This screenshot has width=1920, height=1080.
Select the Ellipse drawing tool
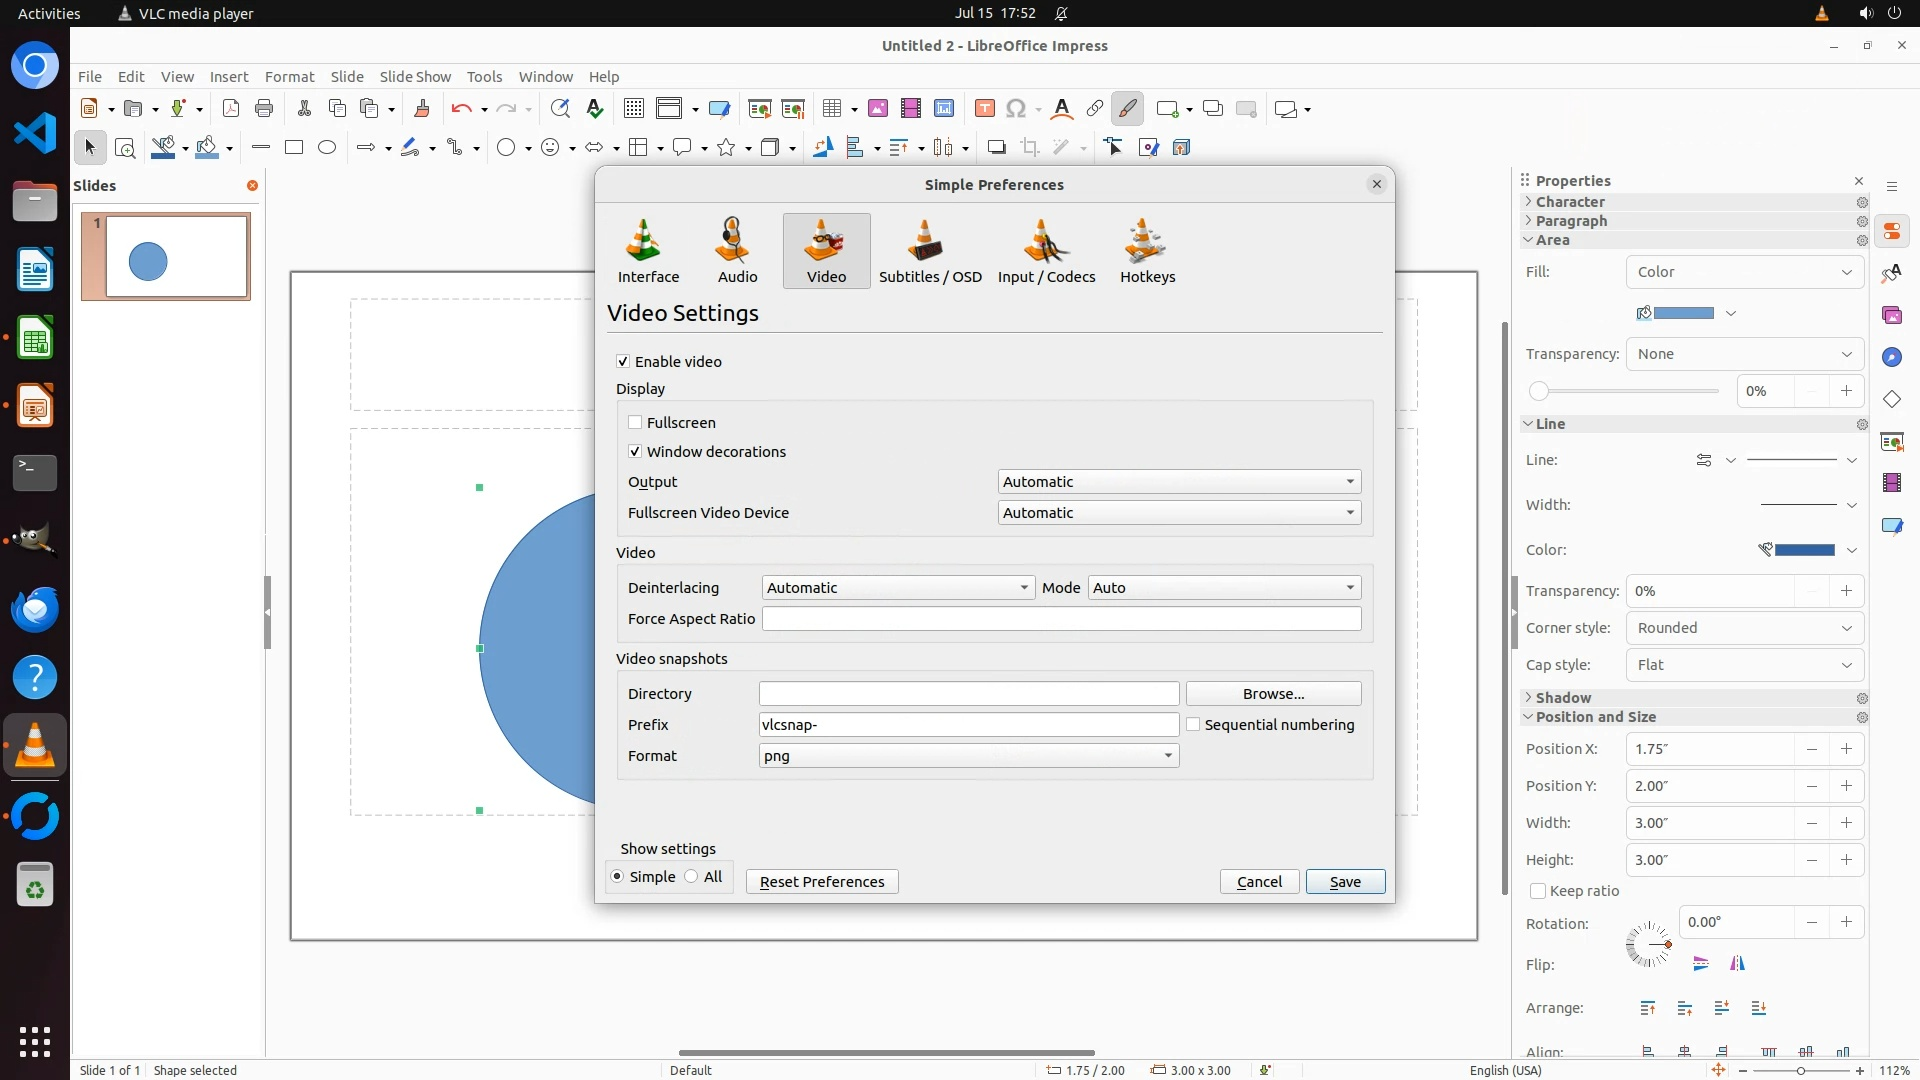(x=327, y=148)
